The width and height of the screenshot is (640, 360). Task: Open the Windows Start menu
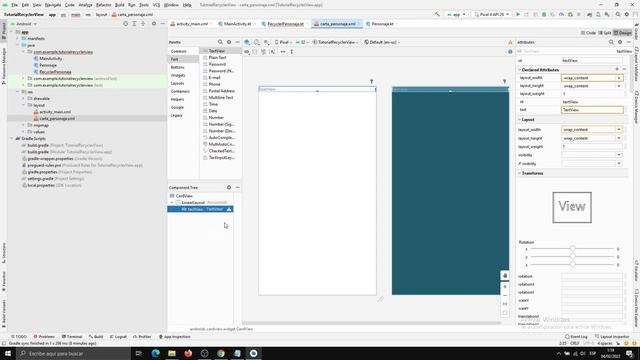click(x=8, y=353)
